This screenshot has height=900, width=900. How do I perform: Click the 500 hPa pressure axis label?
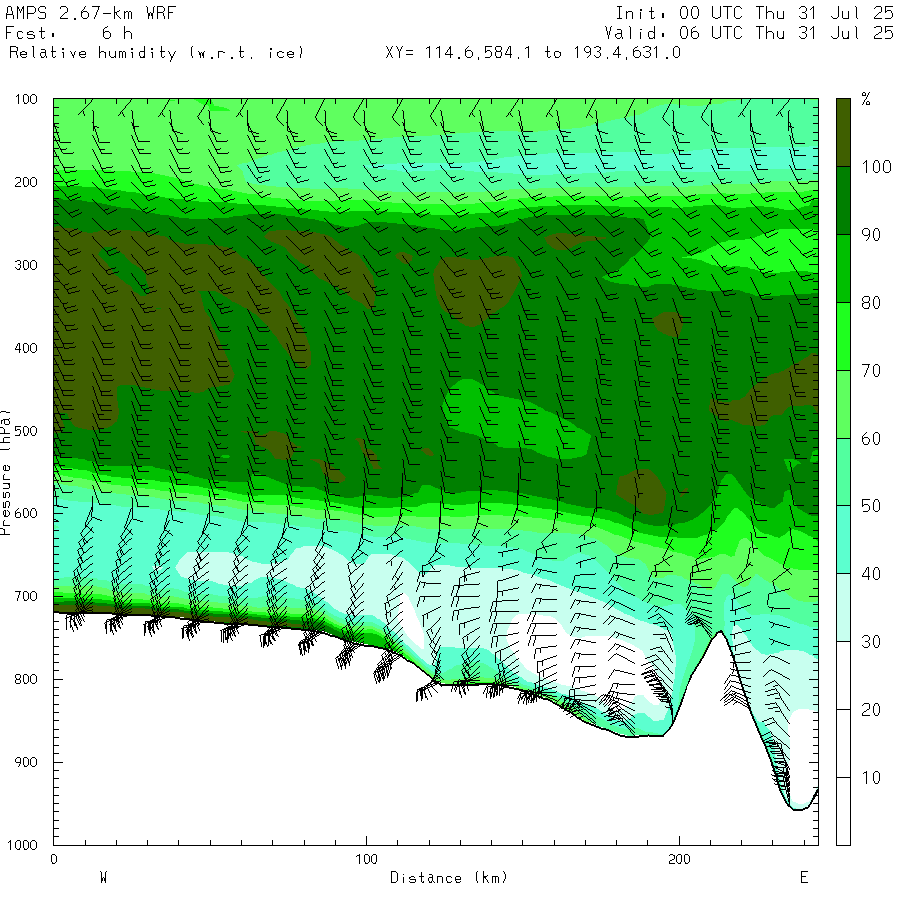click(x=26, y=431)
